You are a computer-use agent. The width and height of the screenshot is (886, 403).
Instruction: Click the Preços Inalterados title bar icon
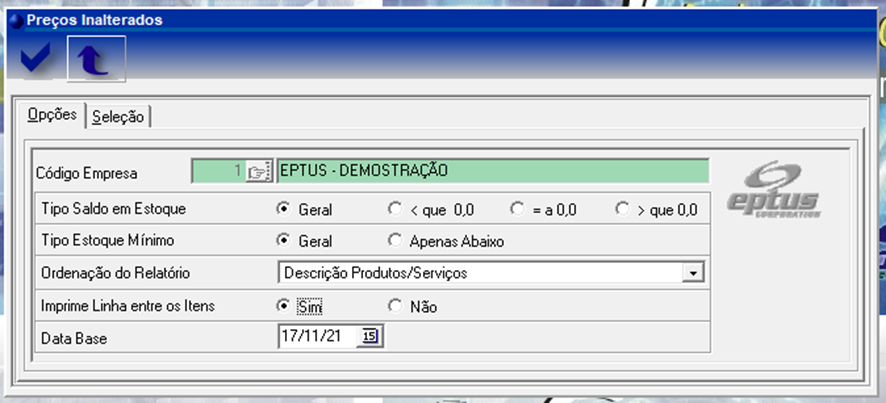coord(14,20)
